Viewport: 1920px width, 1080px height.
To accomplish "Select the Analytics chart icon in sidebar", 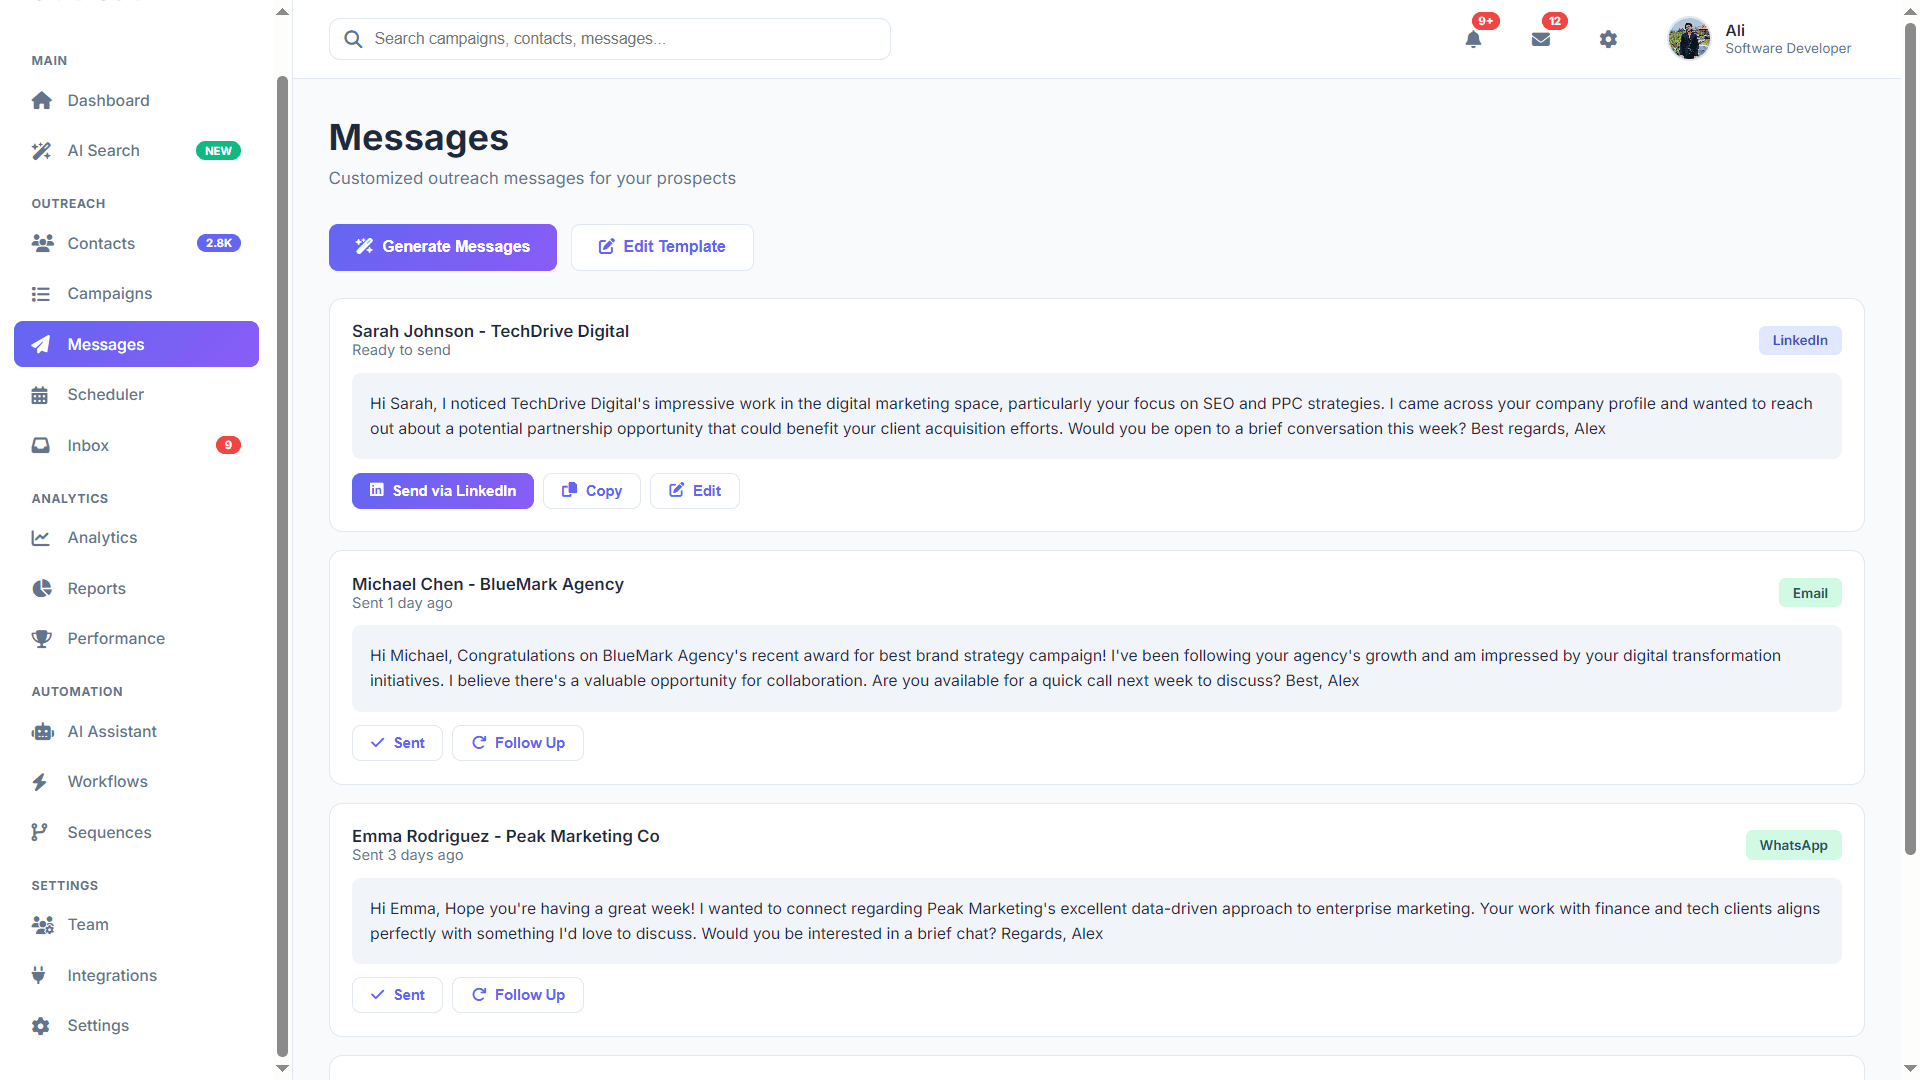I will (x=41, y=537).
